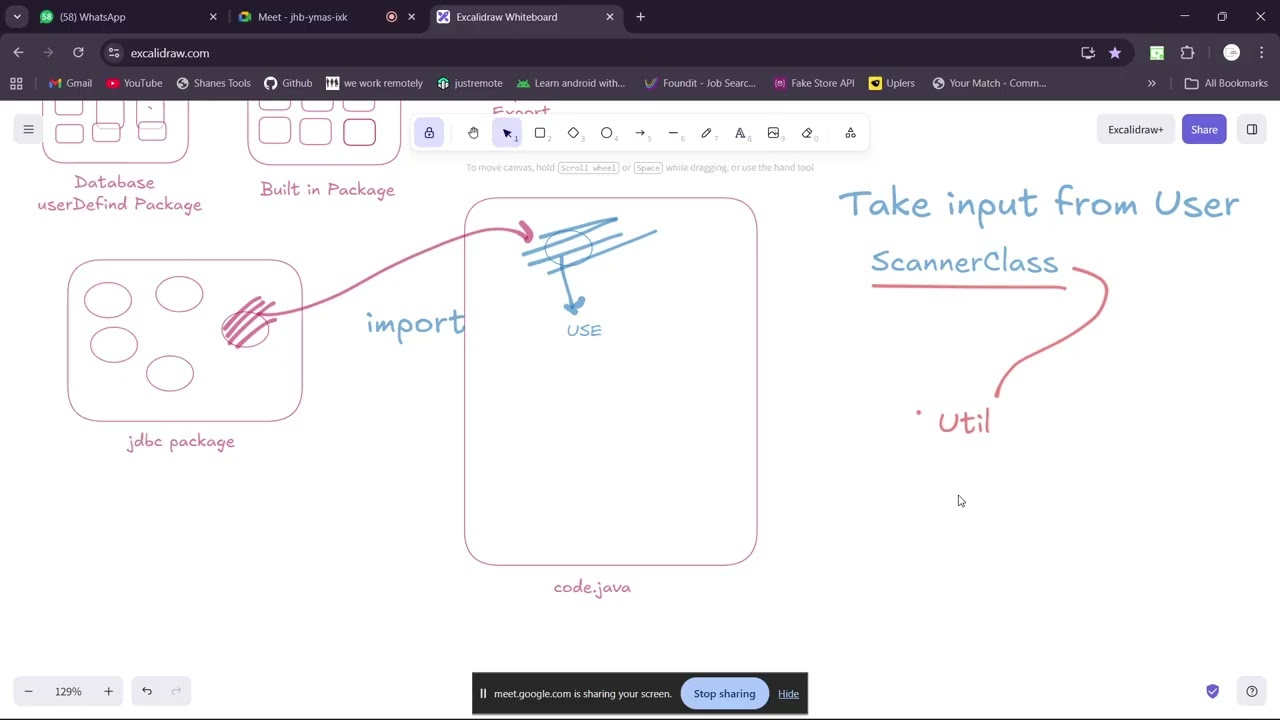The width and height of the screenshot is (1280, 720).
Task: Click the Share button
Action: point(1204,129)
